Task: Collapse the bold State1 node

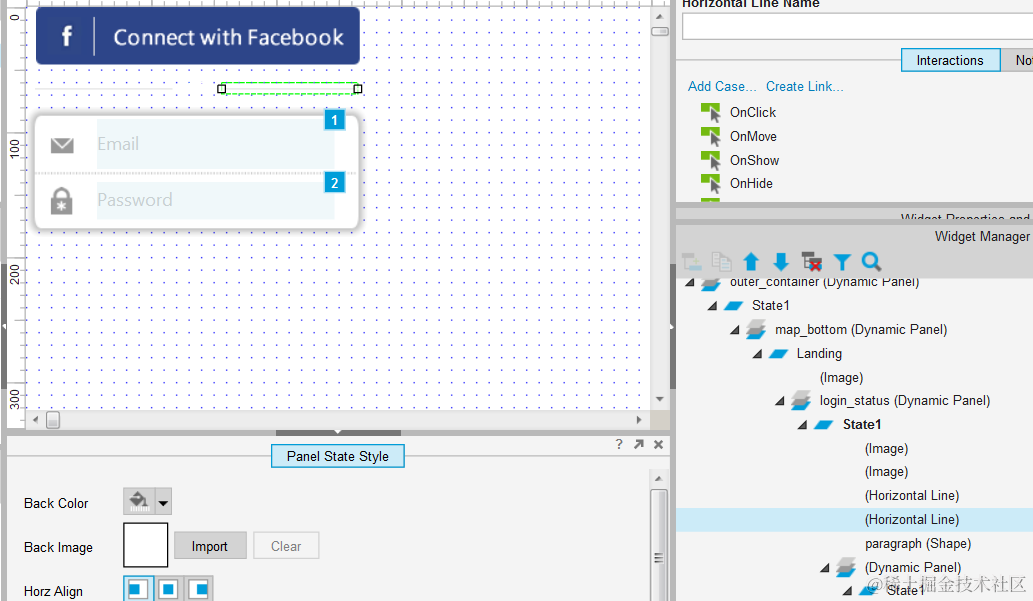Action: tap(802, 425)
